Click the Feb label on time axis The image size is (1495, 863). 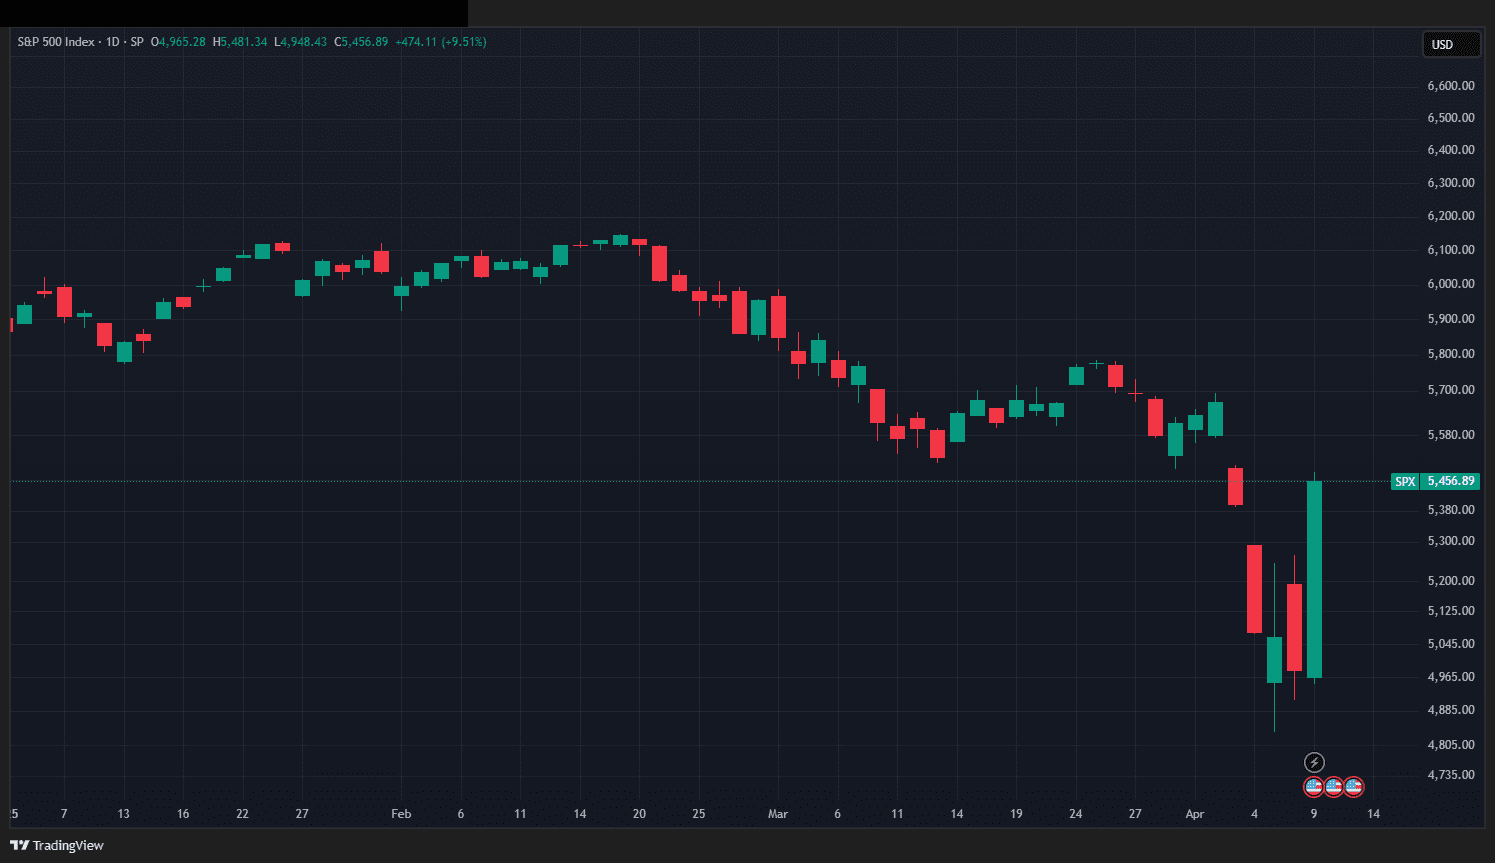pos(401,814)
